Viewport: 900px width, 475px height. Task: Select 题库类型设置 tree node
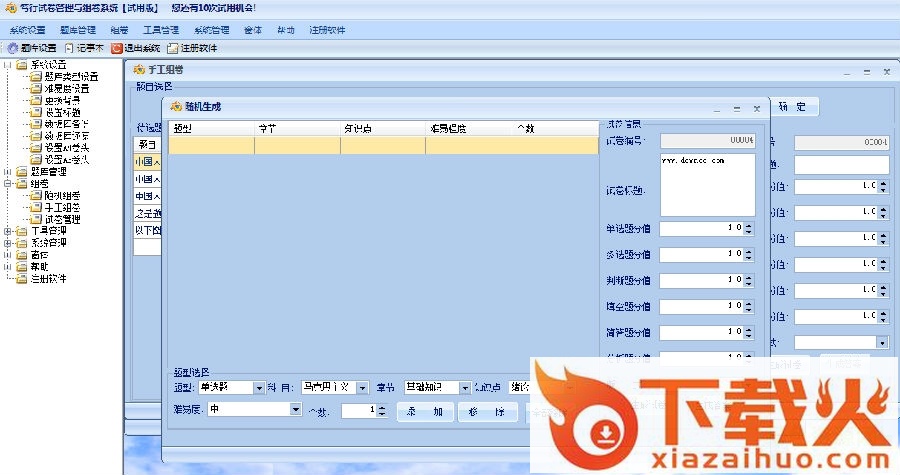[70, 76]
